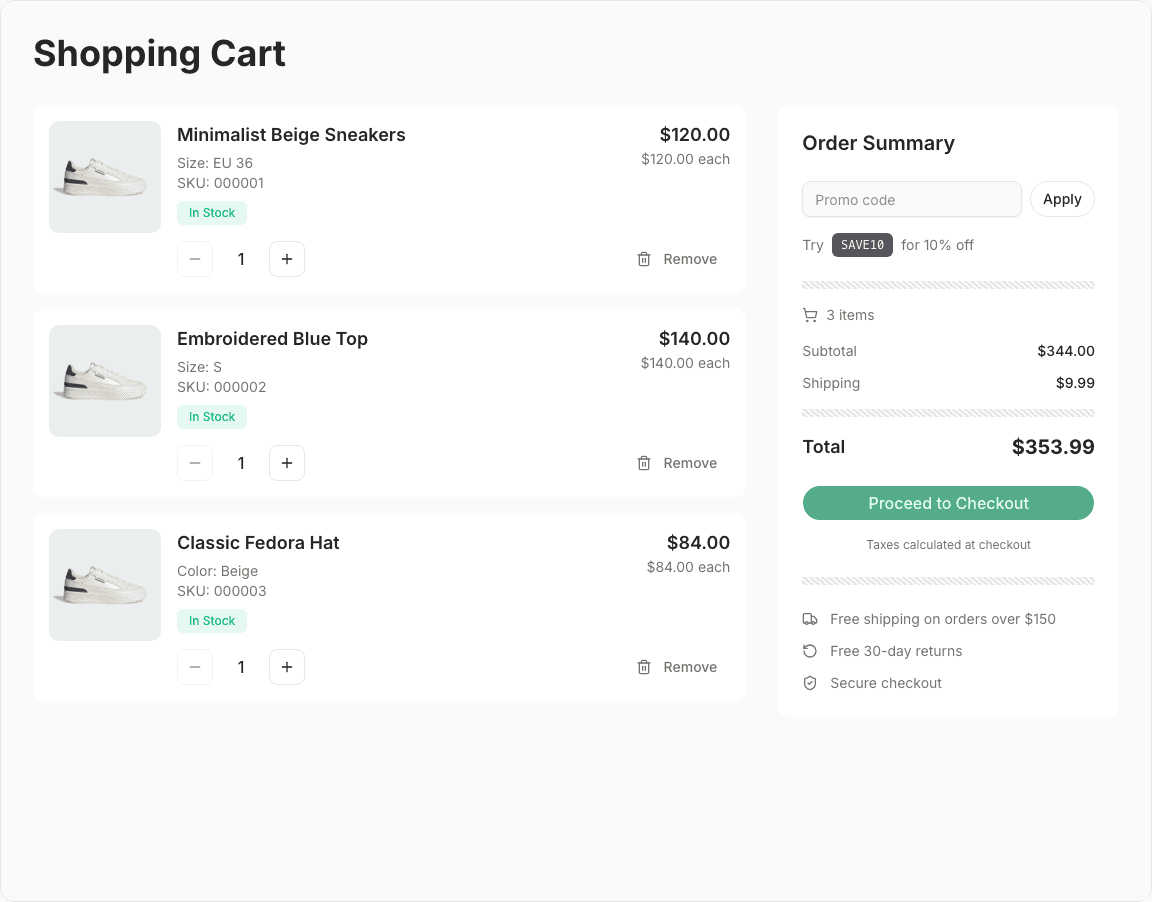1152x902 pixels.
Task: Click the Apply promo code button
Action: pyautogui.click(x=1062, y=199)
